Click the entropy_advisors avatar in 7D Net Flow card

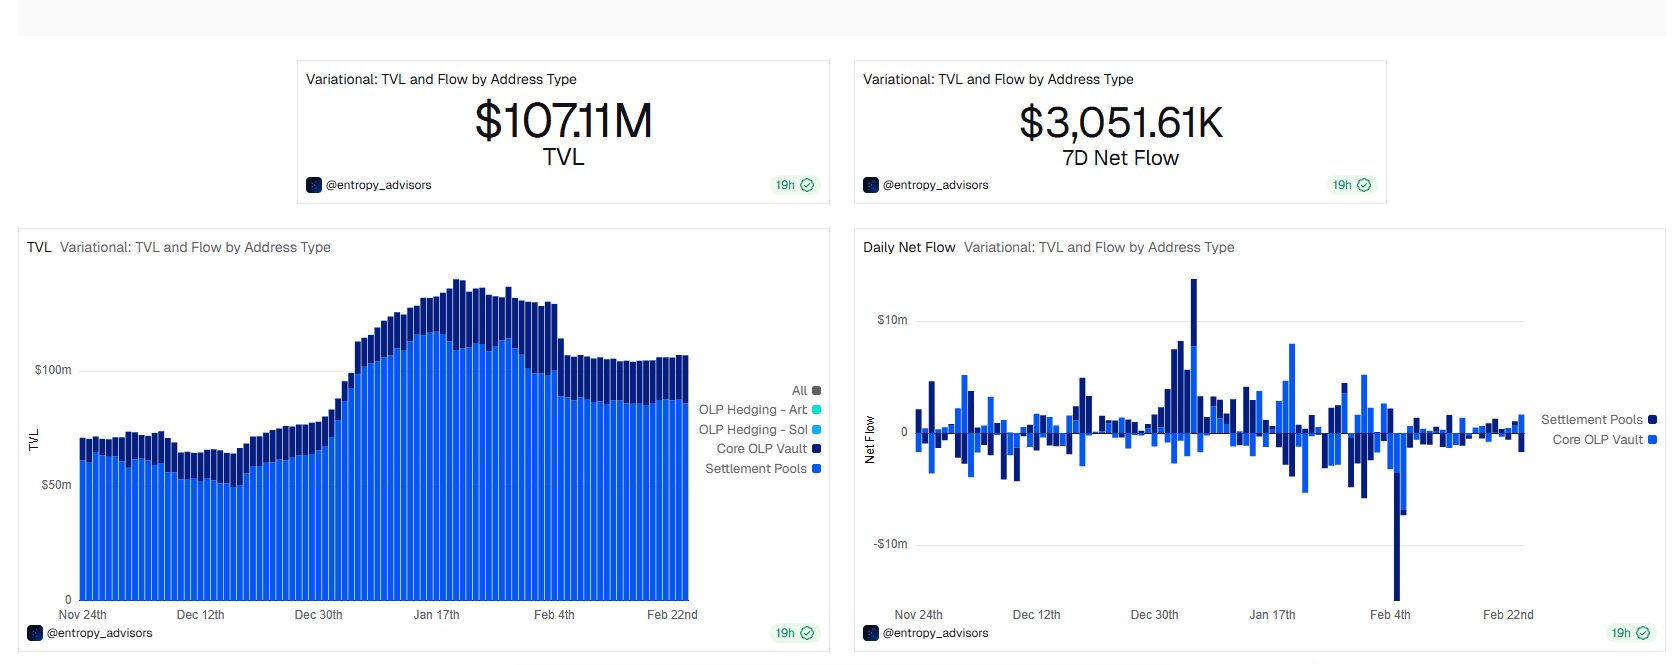pyautogui.click(x=871, y=185)
